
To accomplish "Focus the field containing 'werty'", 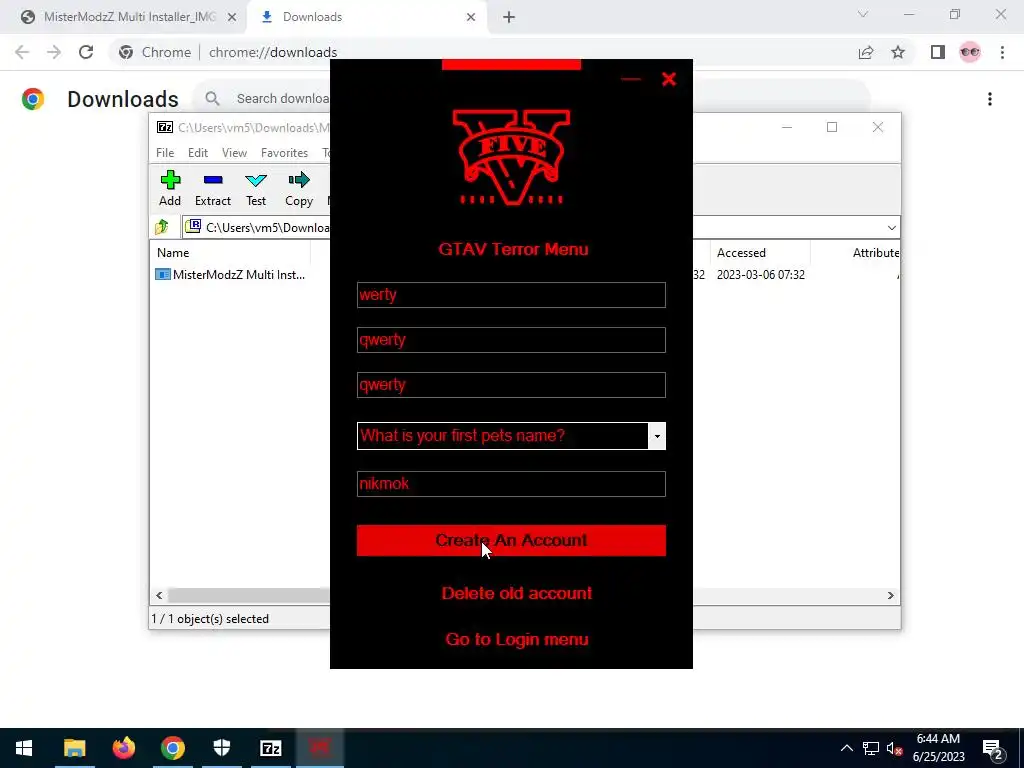I will [x=511, y=295].
